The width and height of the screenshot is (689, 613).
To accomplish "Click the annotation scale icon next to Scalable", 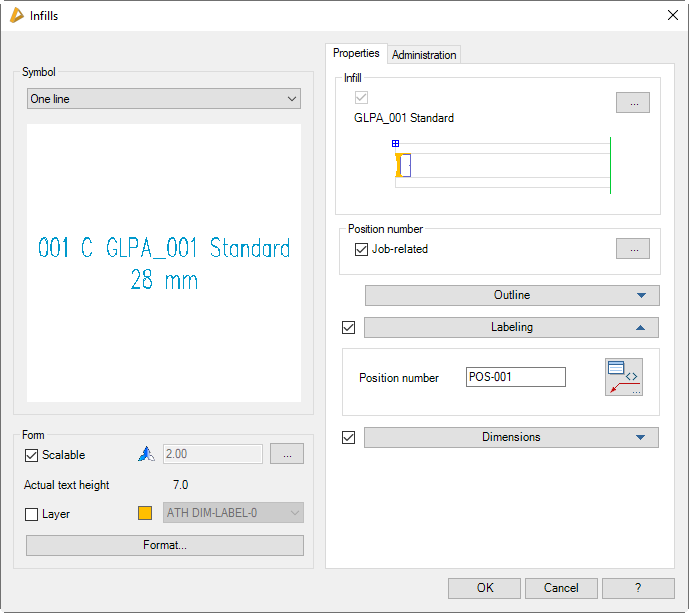I will click(x=145, y=454).
